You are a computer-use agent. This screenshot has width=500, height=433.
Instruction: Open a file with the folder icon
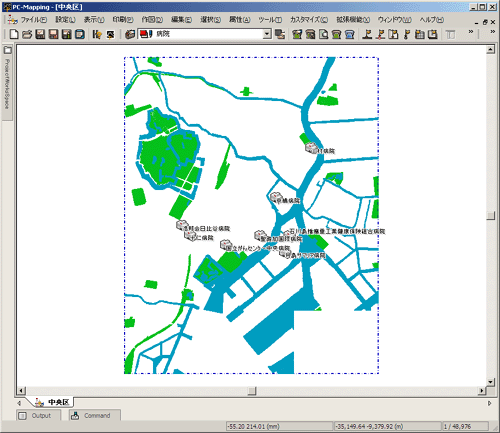(27, 34)
